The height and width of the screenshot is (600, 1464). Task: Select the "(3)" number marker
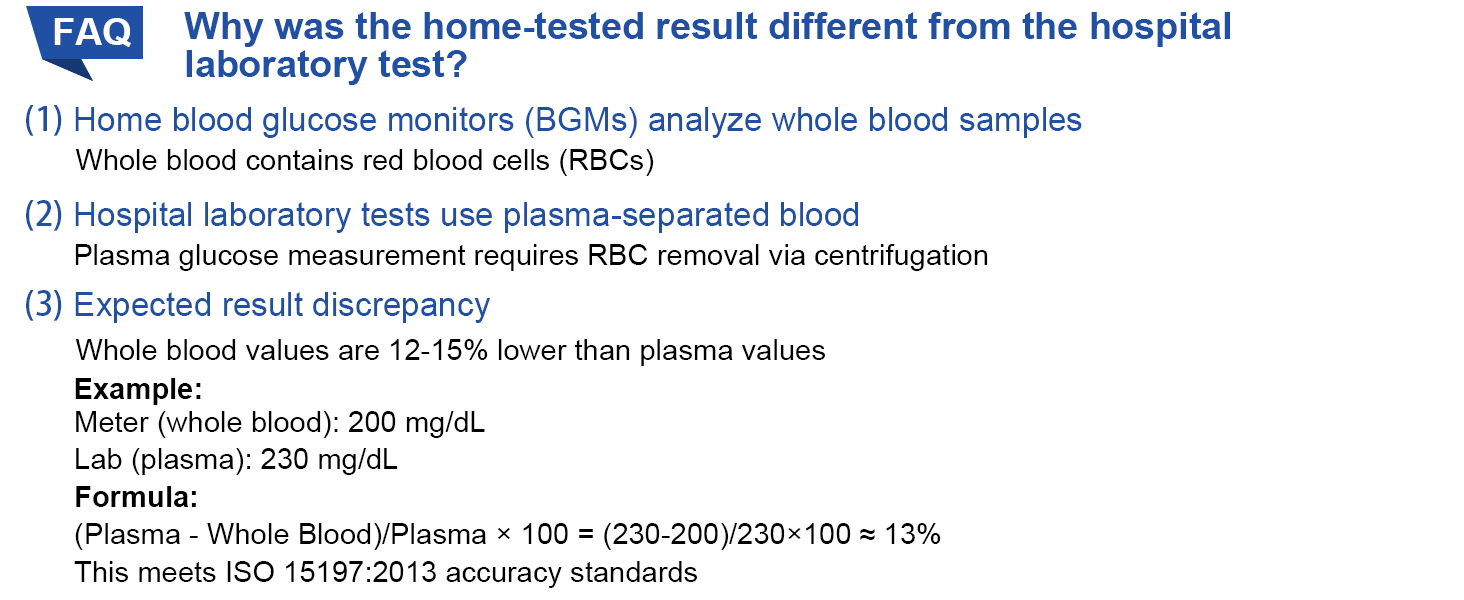coord(44,305)
